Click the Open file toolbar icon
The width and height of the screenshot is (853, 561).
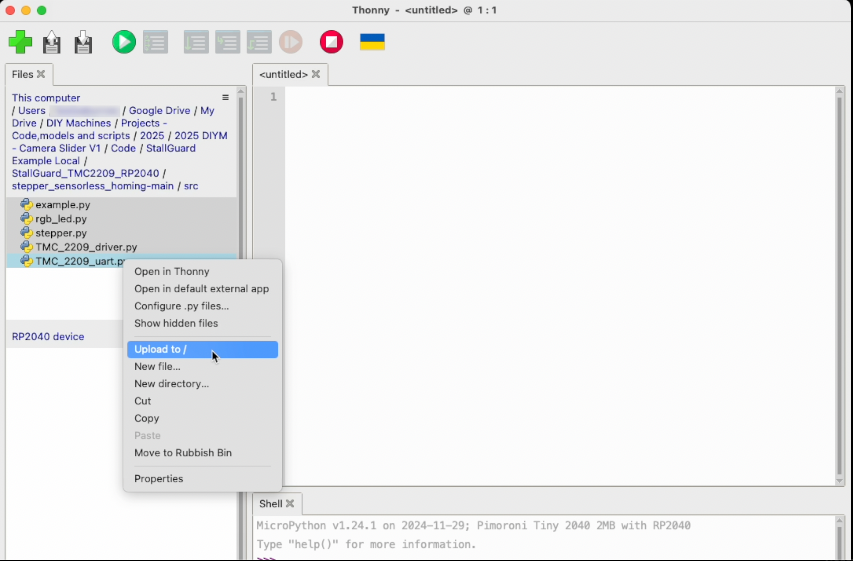coord(52,42)
